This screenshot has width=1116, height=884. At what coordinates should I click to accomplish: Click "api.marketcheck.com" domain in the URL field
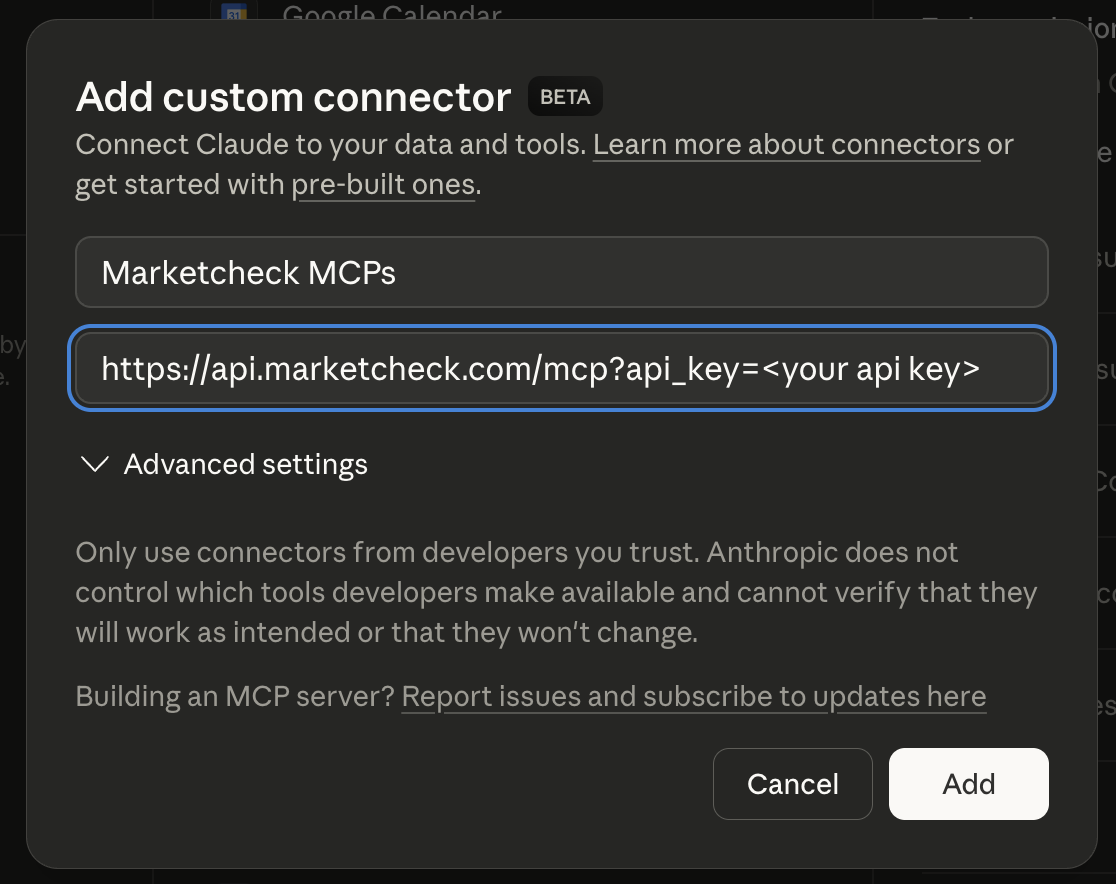(x=370, y=371)
